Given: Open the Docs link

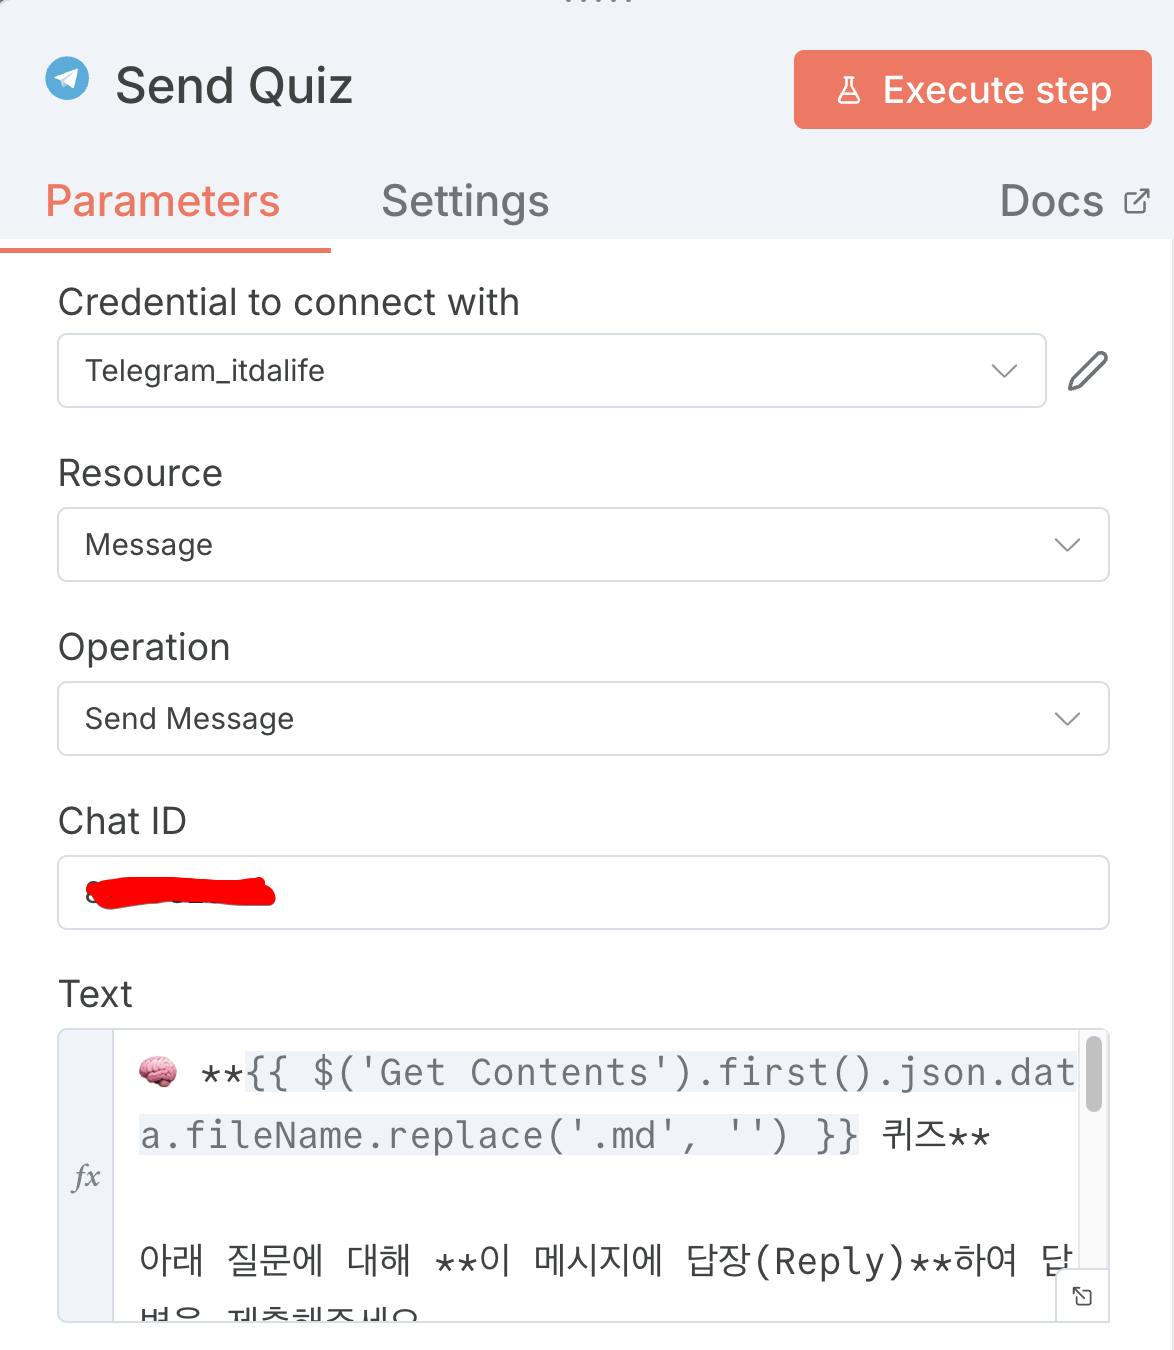Looking at the screenshot, I should coord(1052,201).
